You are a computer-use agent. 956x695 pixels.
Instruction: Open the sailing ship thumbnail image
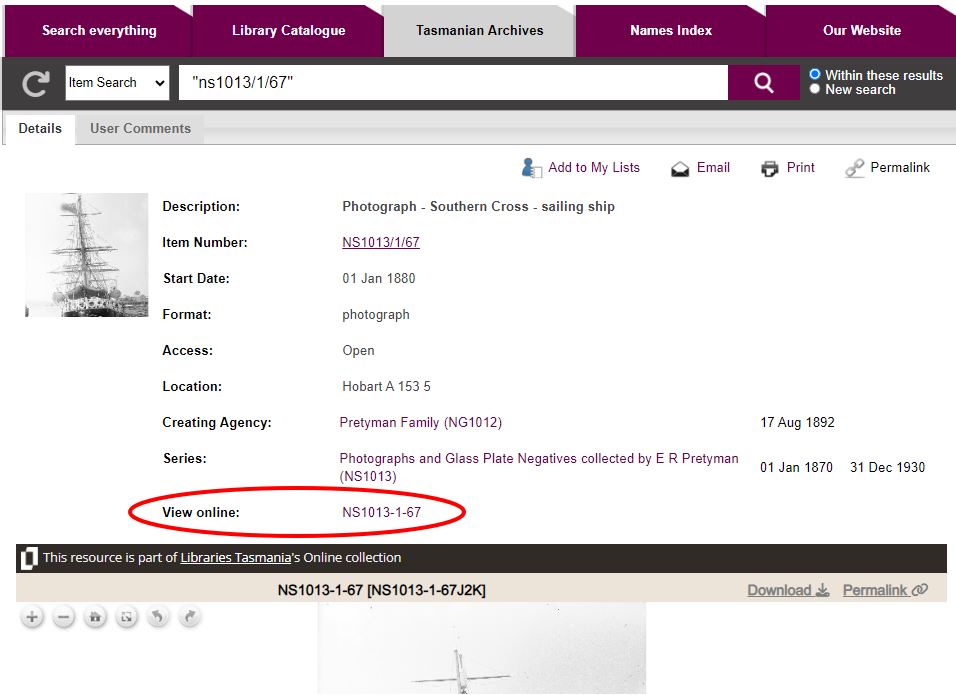point(86,255)
